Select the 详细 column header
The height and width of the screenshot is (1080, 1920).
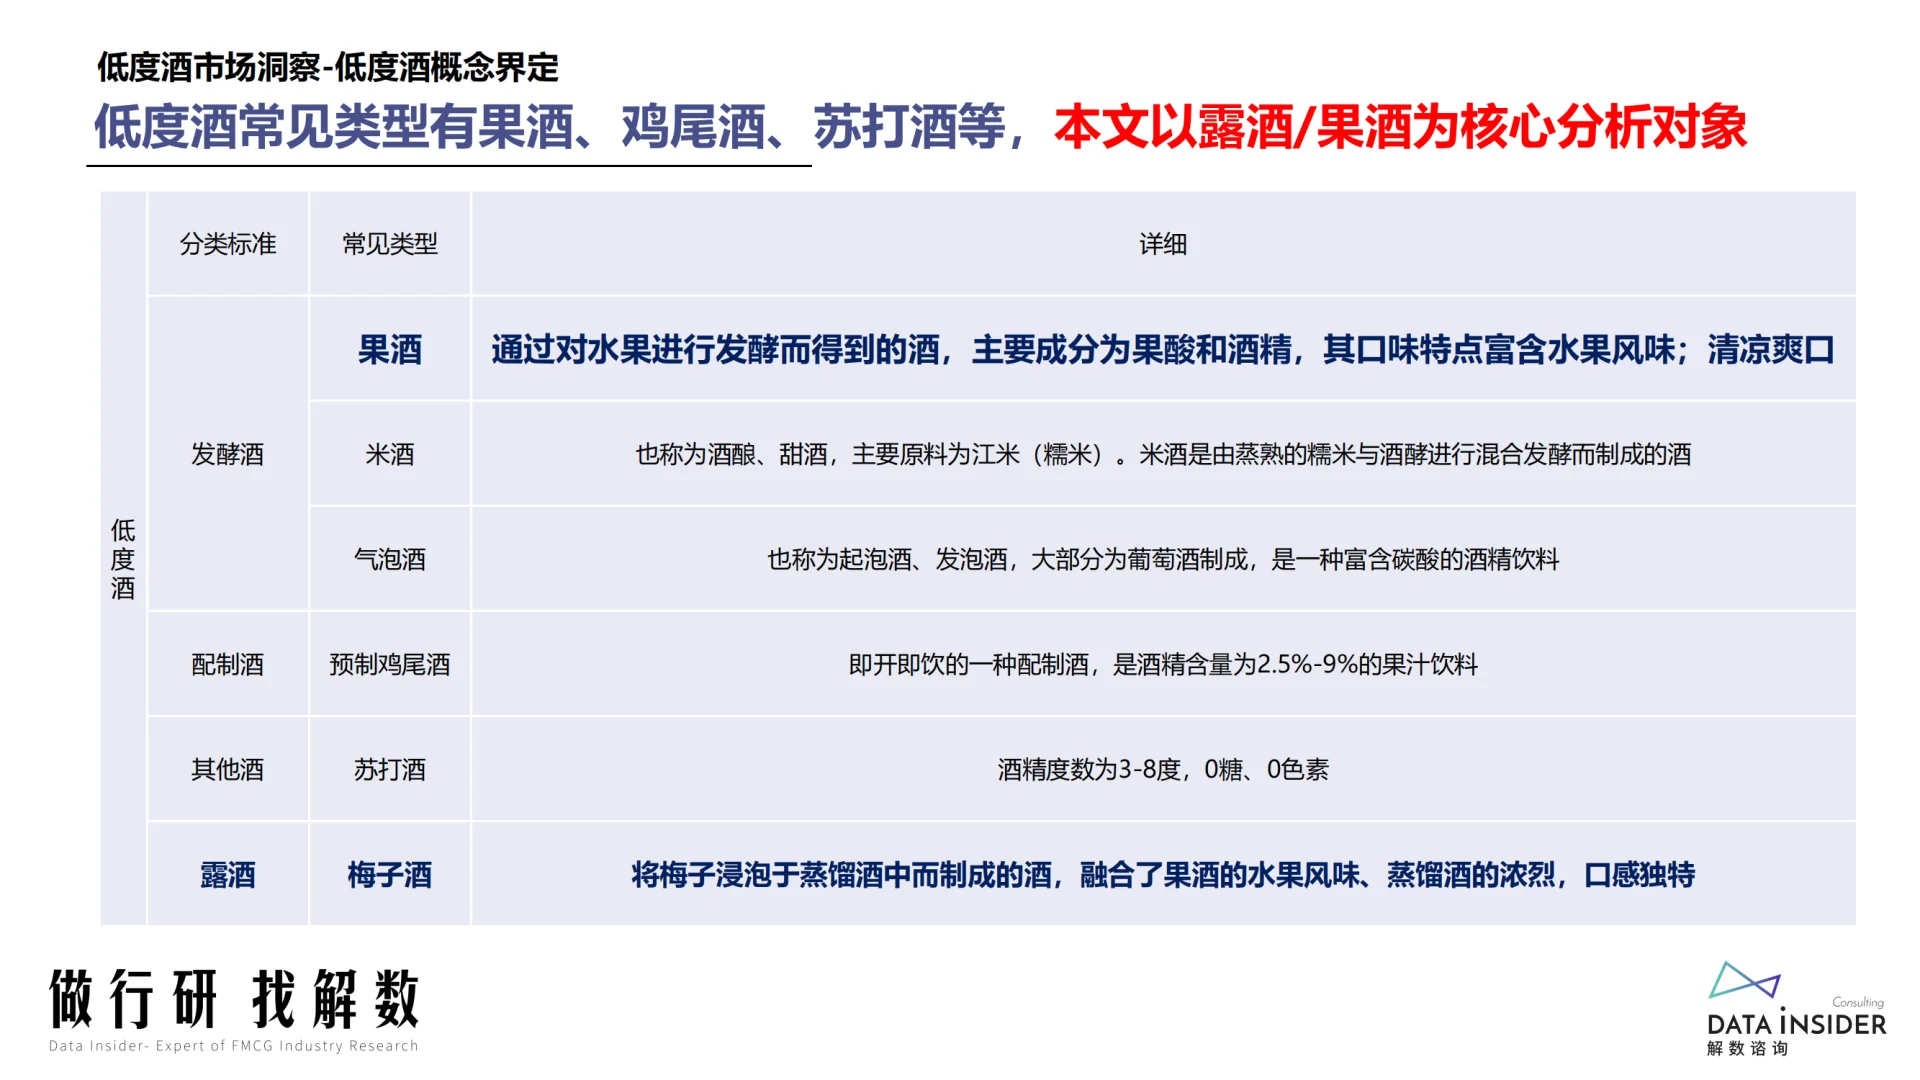click(1163, 244)
